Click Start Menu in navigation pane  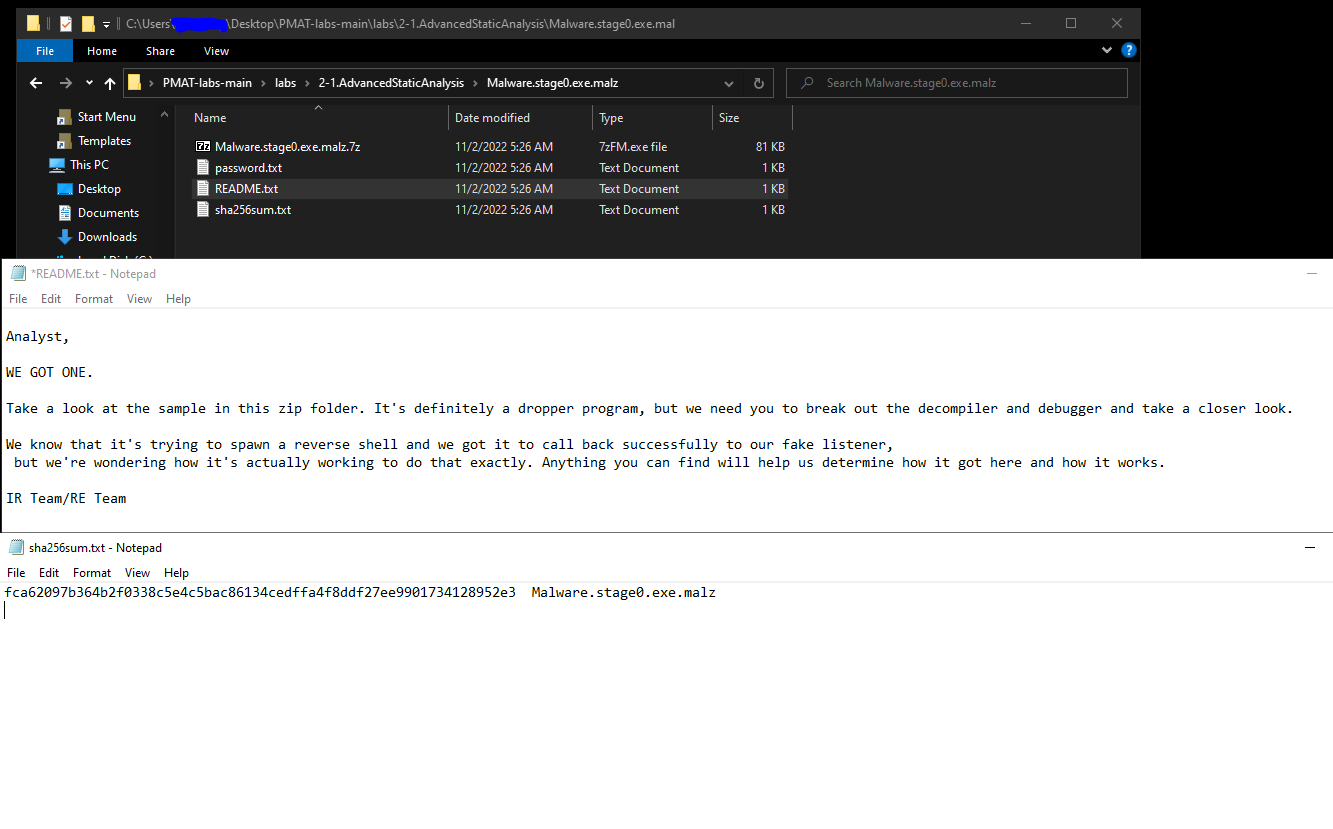tap(107, 117)
